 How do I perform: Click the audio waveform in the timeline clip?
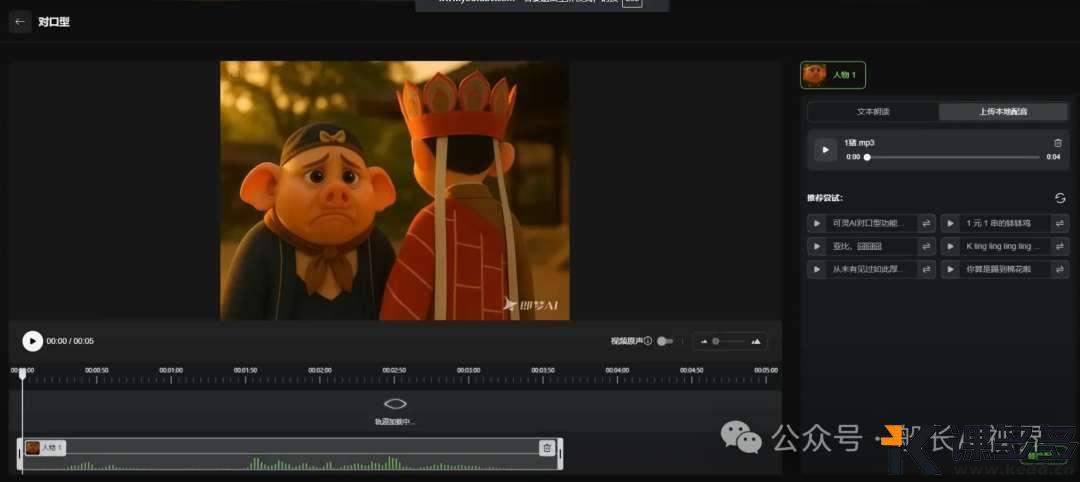(x=289, y=463)
